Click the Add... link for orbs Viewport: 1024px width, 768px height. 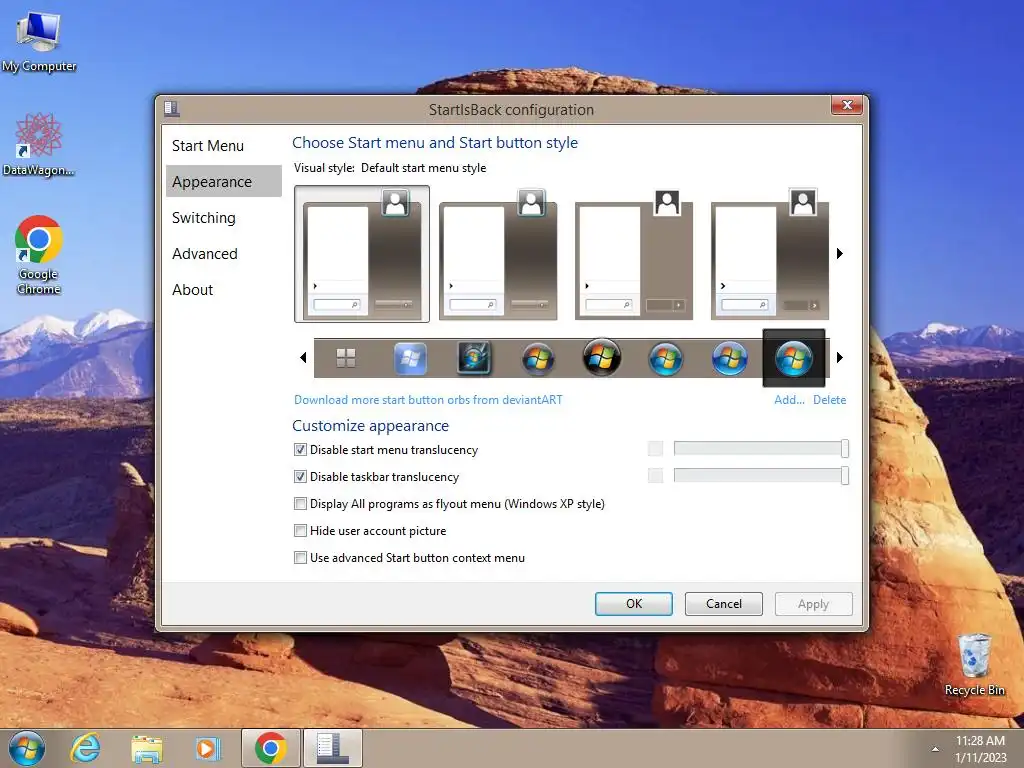click(x=789, y=400)
